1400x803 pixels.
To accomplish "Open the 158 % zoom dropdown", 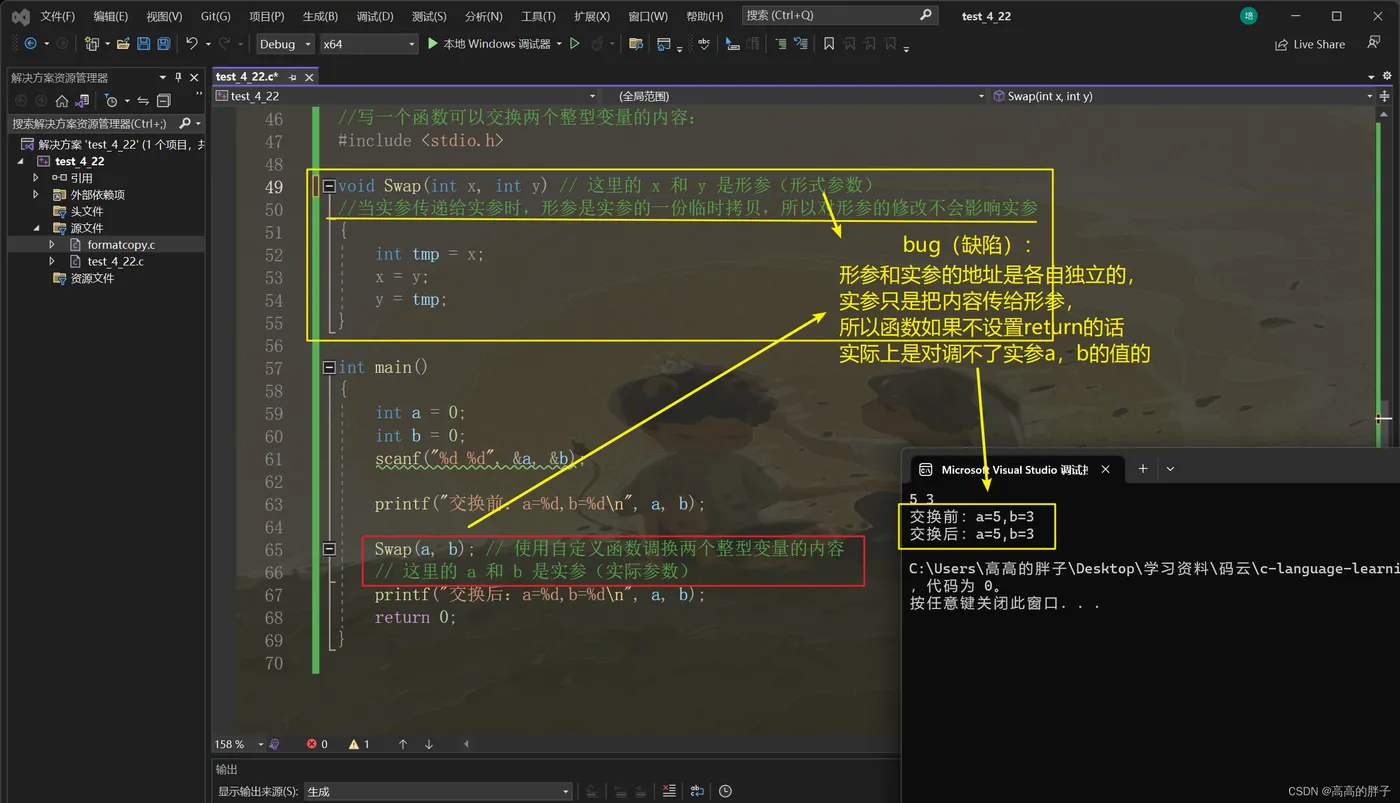I will click(238, 744).
